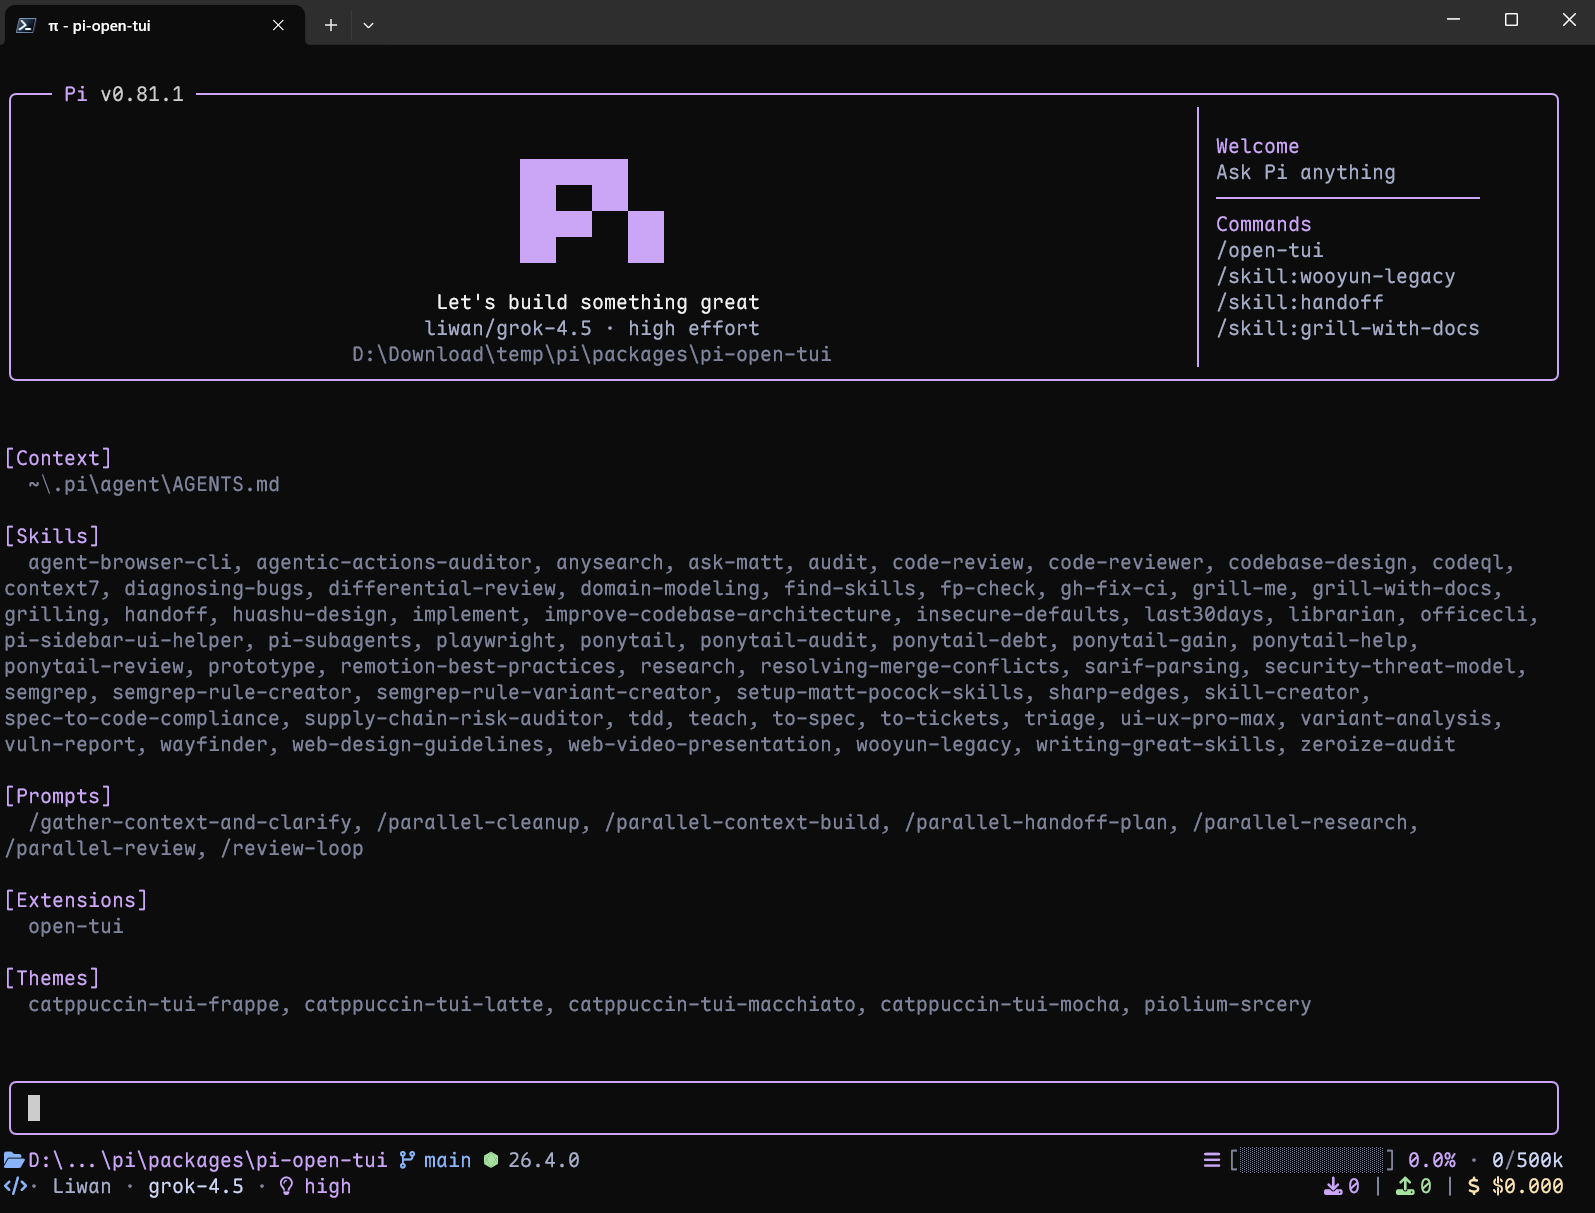
Task: Click the D:\...\pi\packages\pi-open-tui status path
Action: [207, 1160]
